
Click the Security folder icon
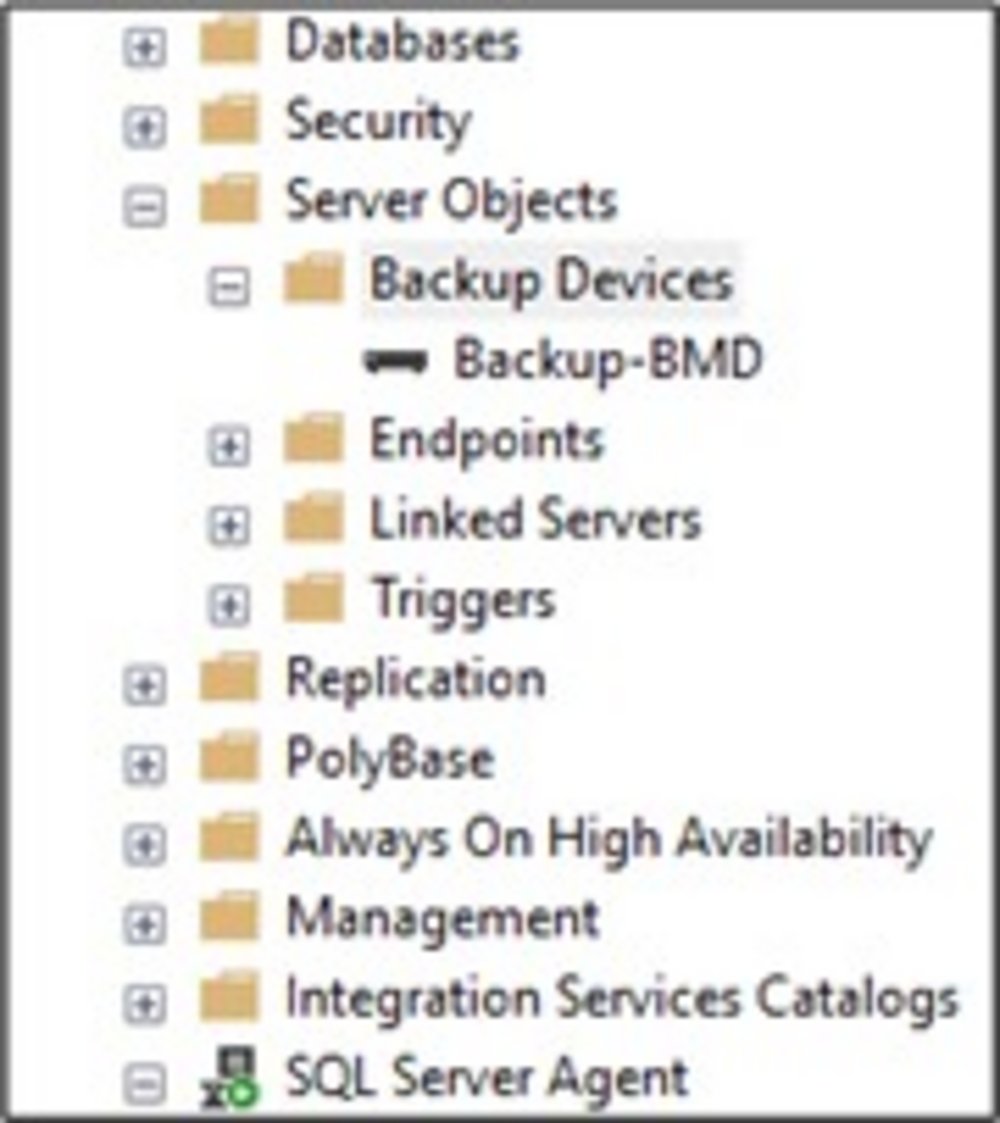pos(229,123)
